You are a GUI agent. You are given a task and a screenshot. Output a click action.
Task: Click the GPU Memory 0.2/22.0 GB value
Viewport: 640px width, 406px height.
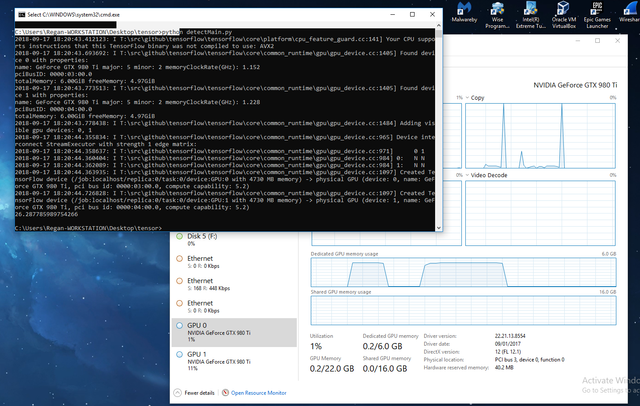332,369
